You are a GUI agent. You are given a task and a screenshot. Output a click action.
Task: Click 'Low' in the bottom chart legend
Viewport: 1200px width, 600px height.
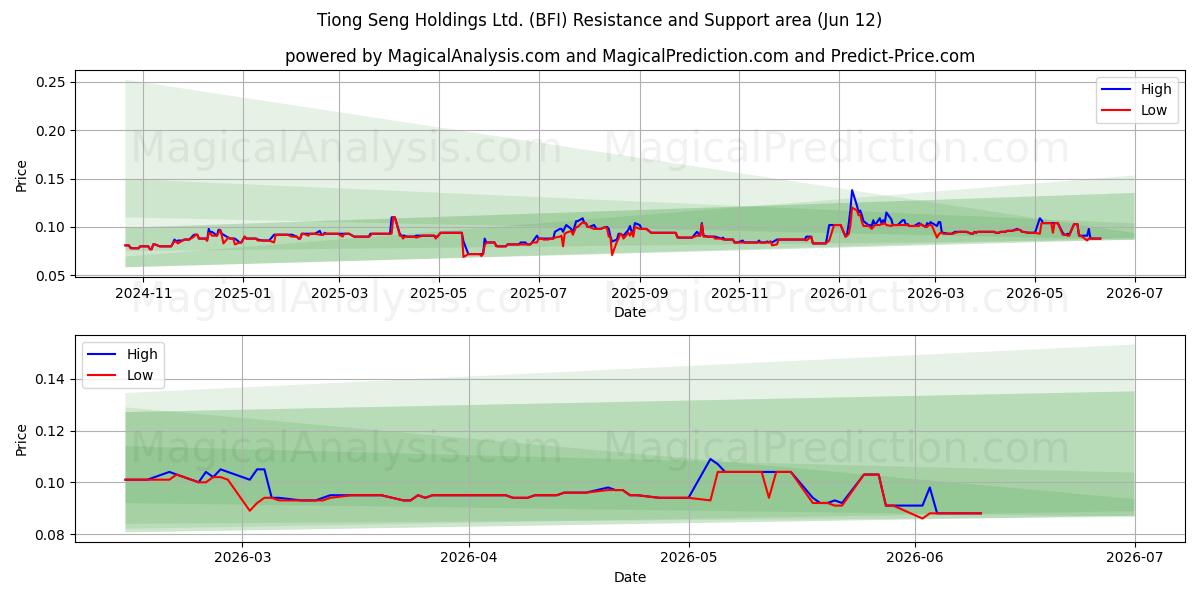click(x=140, y=375)
